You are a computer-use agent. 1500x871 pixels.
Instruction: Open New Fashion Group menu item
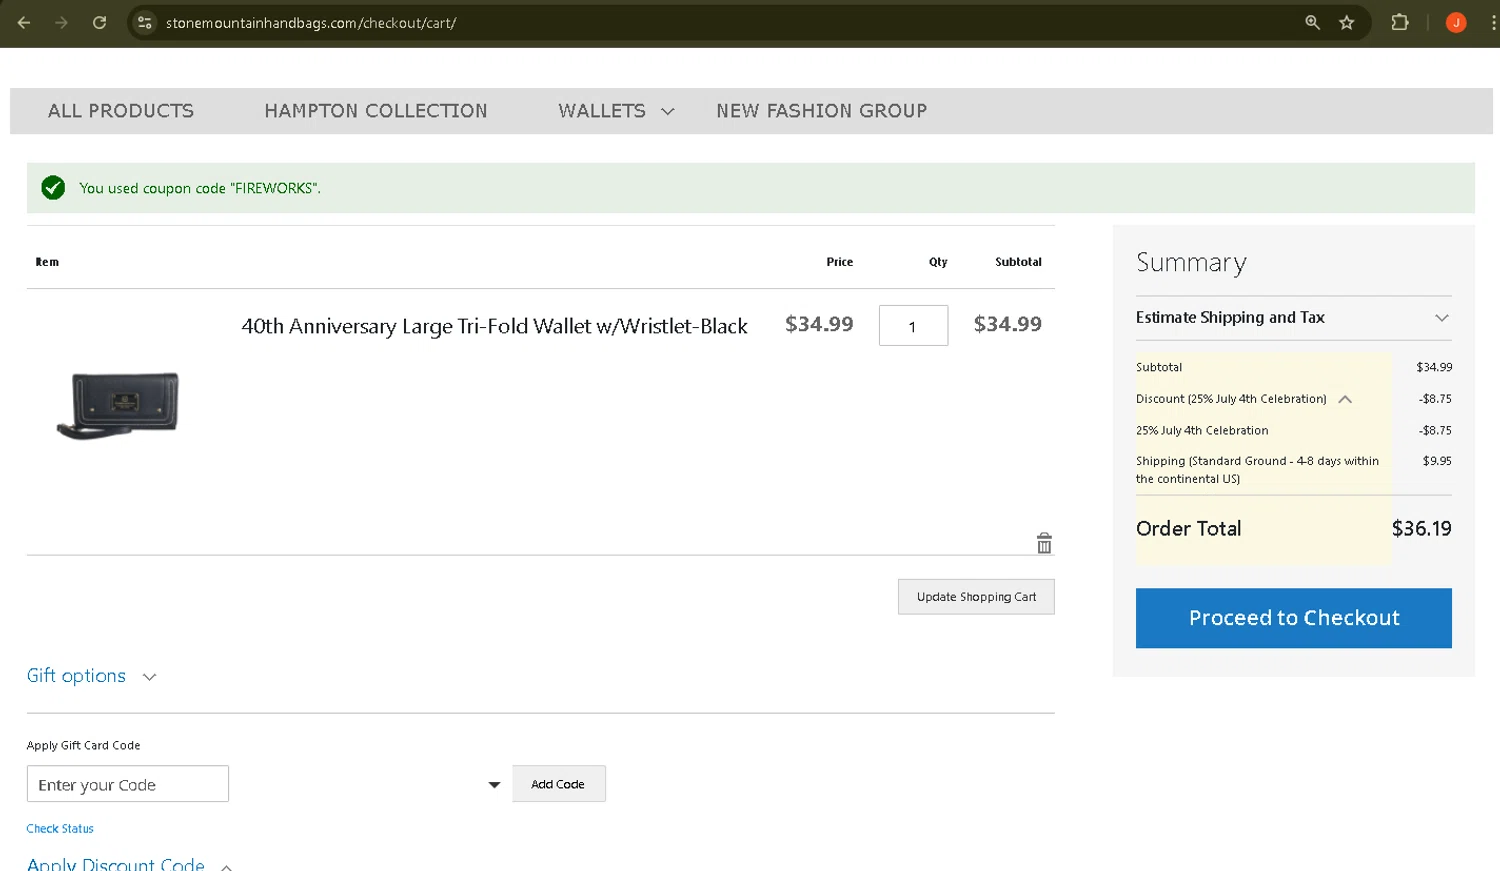(x=821, y=111)
